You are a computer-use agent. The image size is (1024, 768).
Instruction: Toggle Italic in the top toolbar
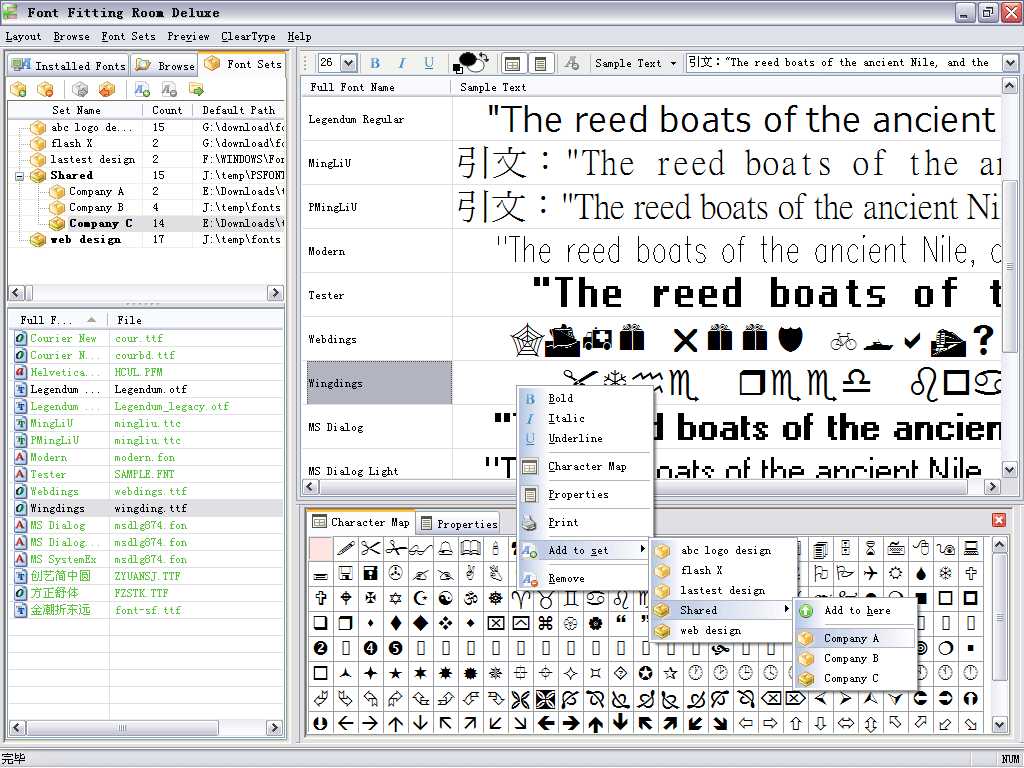pos(402,63)
